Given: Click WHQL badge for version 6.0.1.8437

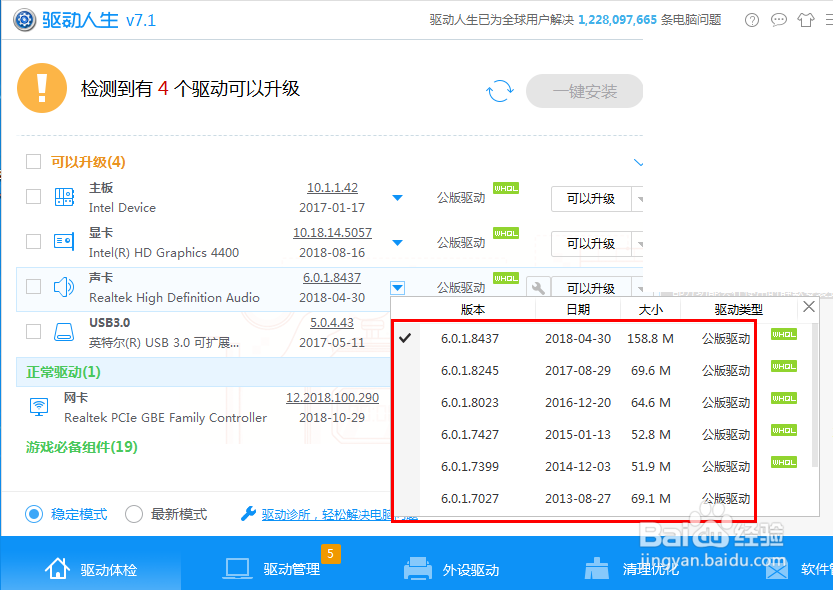Looking at the screenshot, I should [x=784, y=335].
